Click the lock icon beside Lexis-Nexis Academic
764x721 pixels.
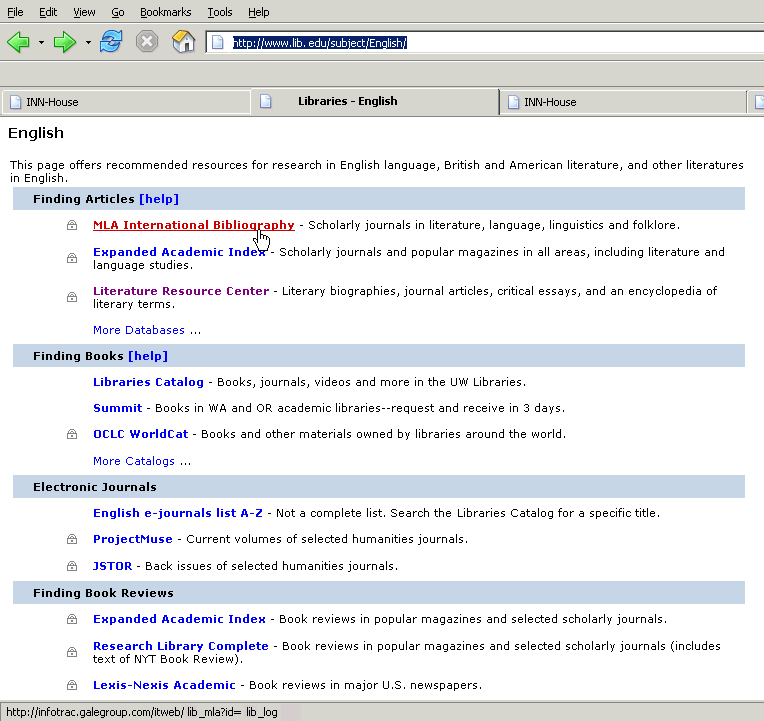click(x=72, y=685)
